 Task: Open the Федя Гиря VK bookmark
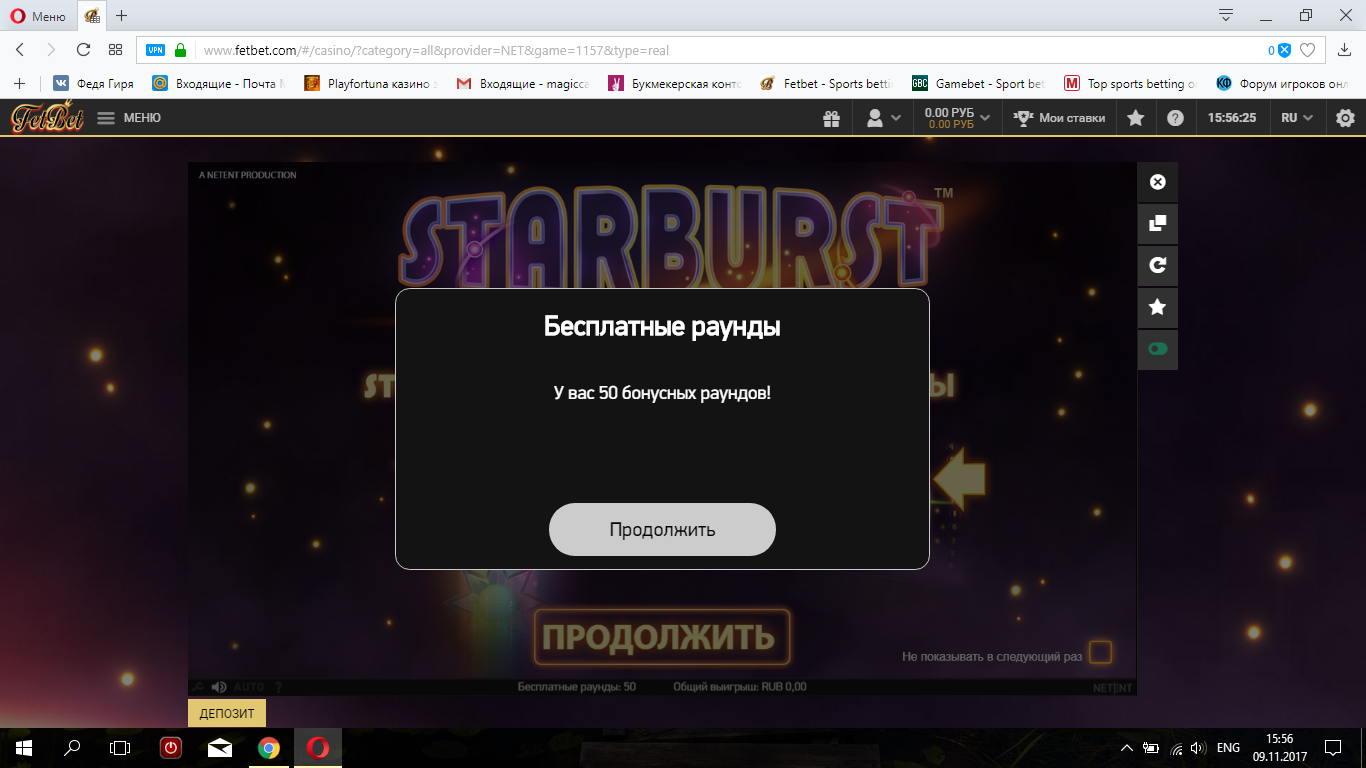pyautogui.click(x=93, y=84)
